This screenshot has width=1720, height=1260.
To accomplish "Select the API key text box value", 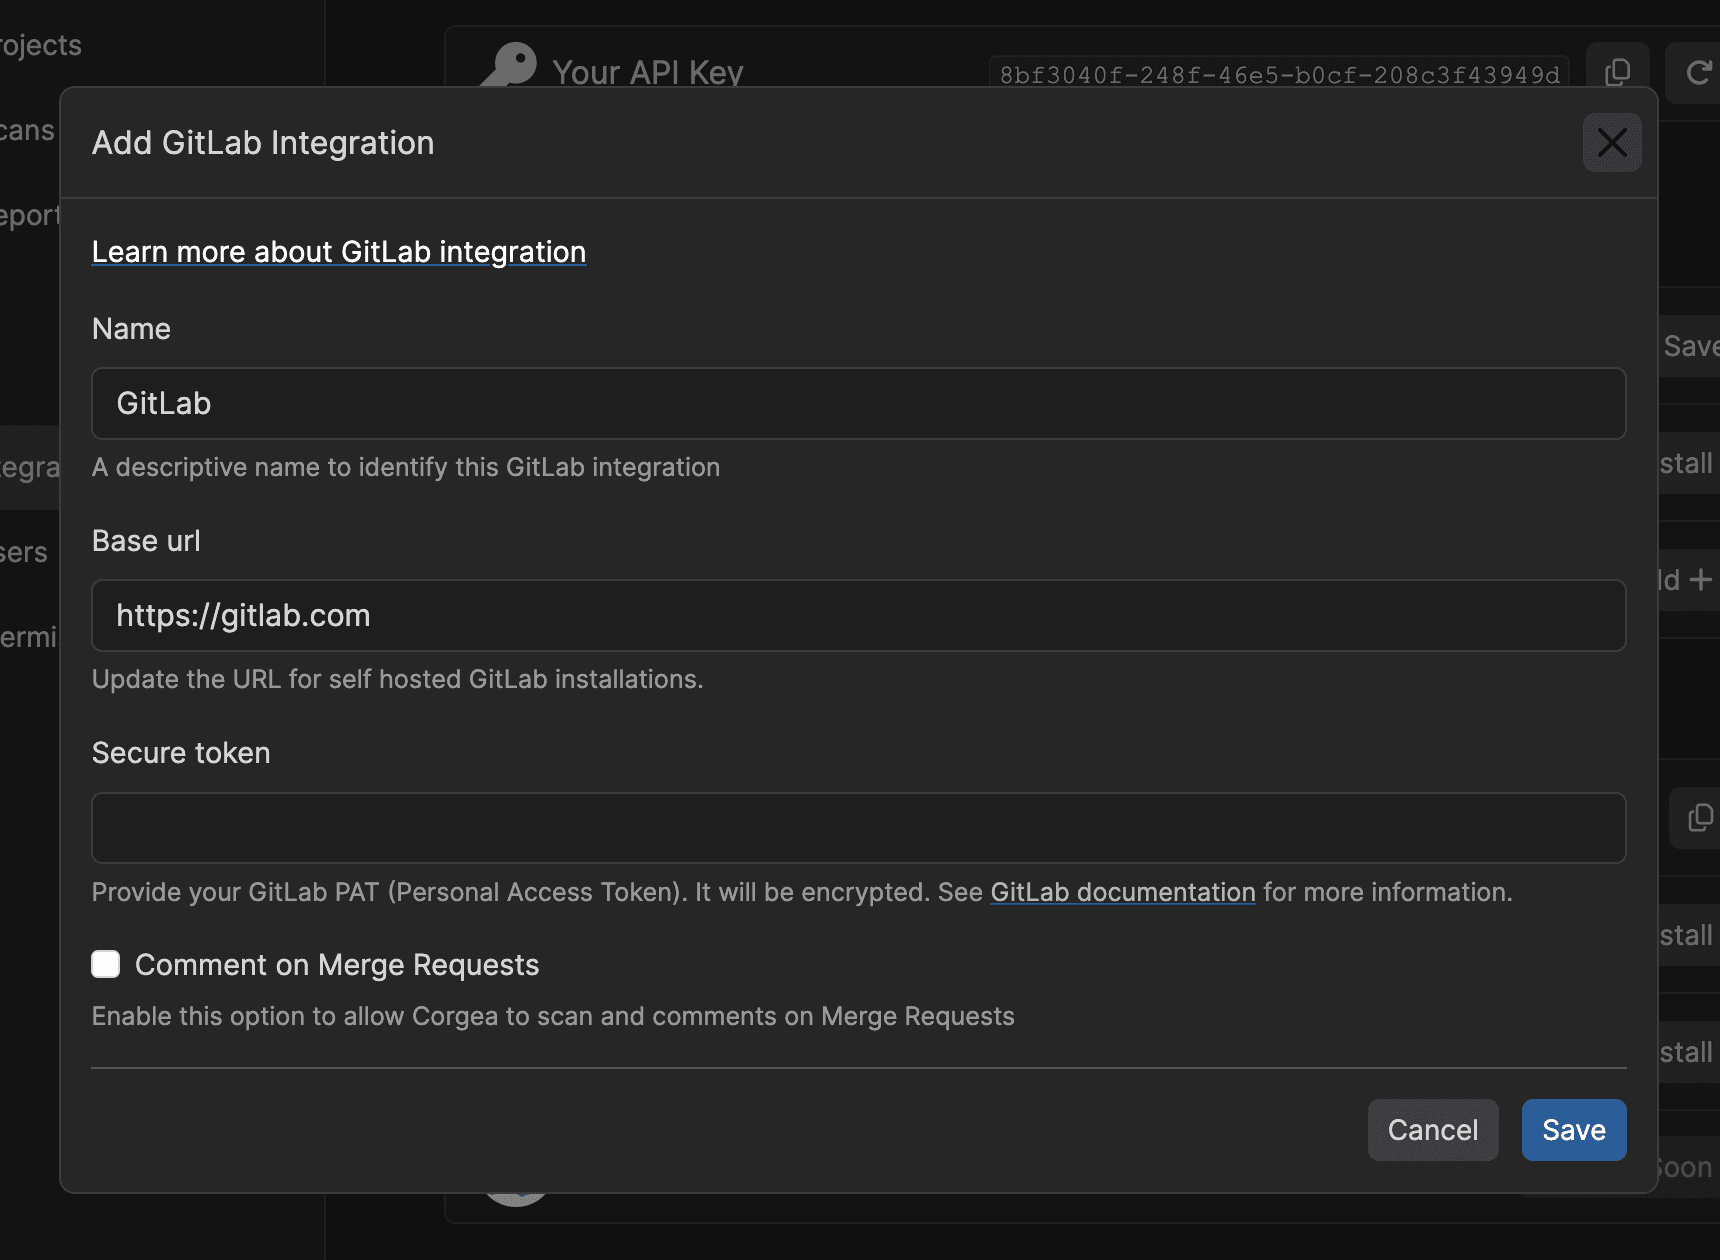I will coord(1278,75).
